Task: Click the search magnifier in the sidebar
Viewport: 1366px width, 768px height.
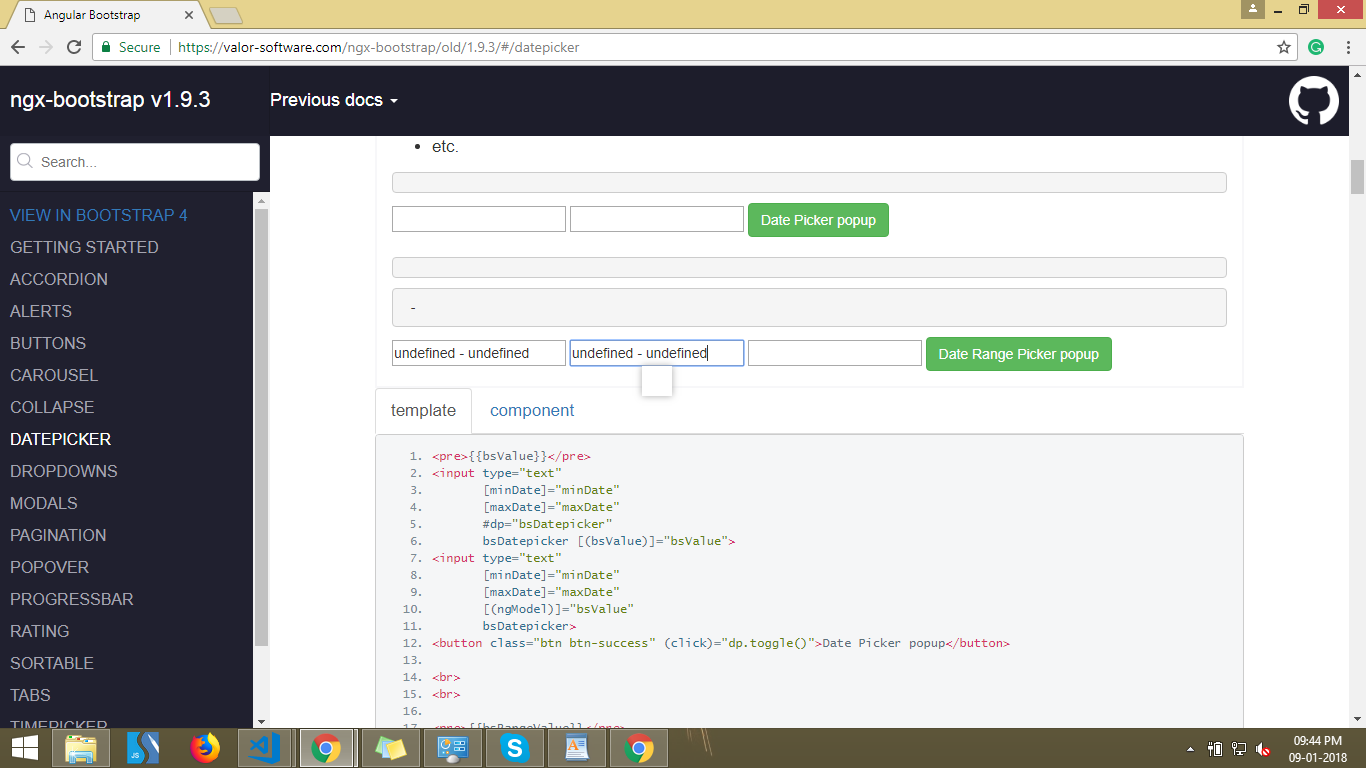Action: pos(27,161)
